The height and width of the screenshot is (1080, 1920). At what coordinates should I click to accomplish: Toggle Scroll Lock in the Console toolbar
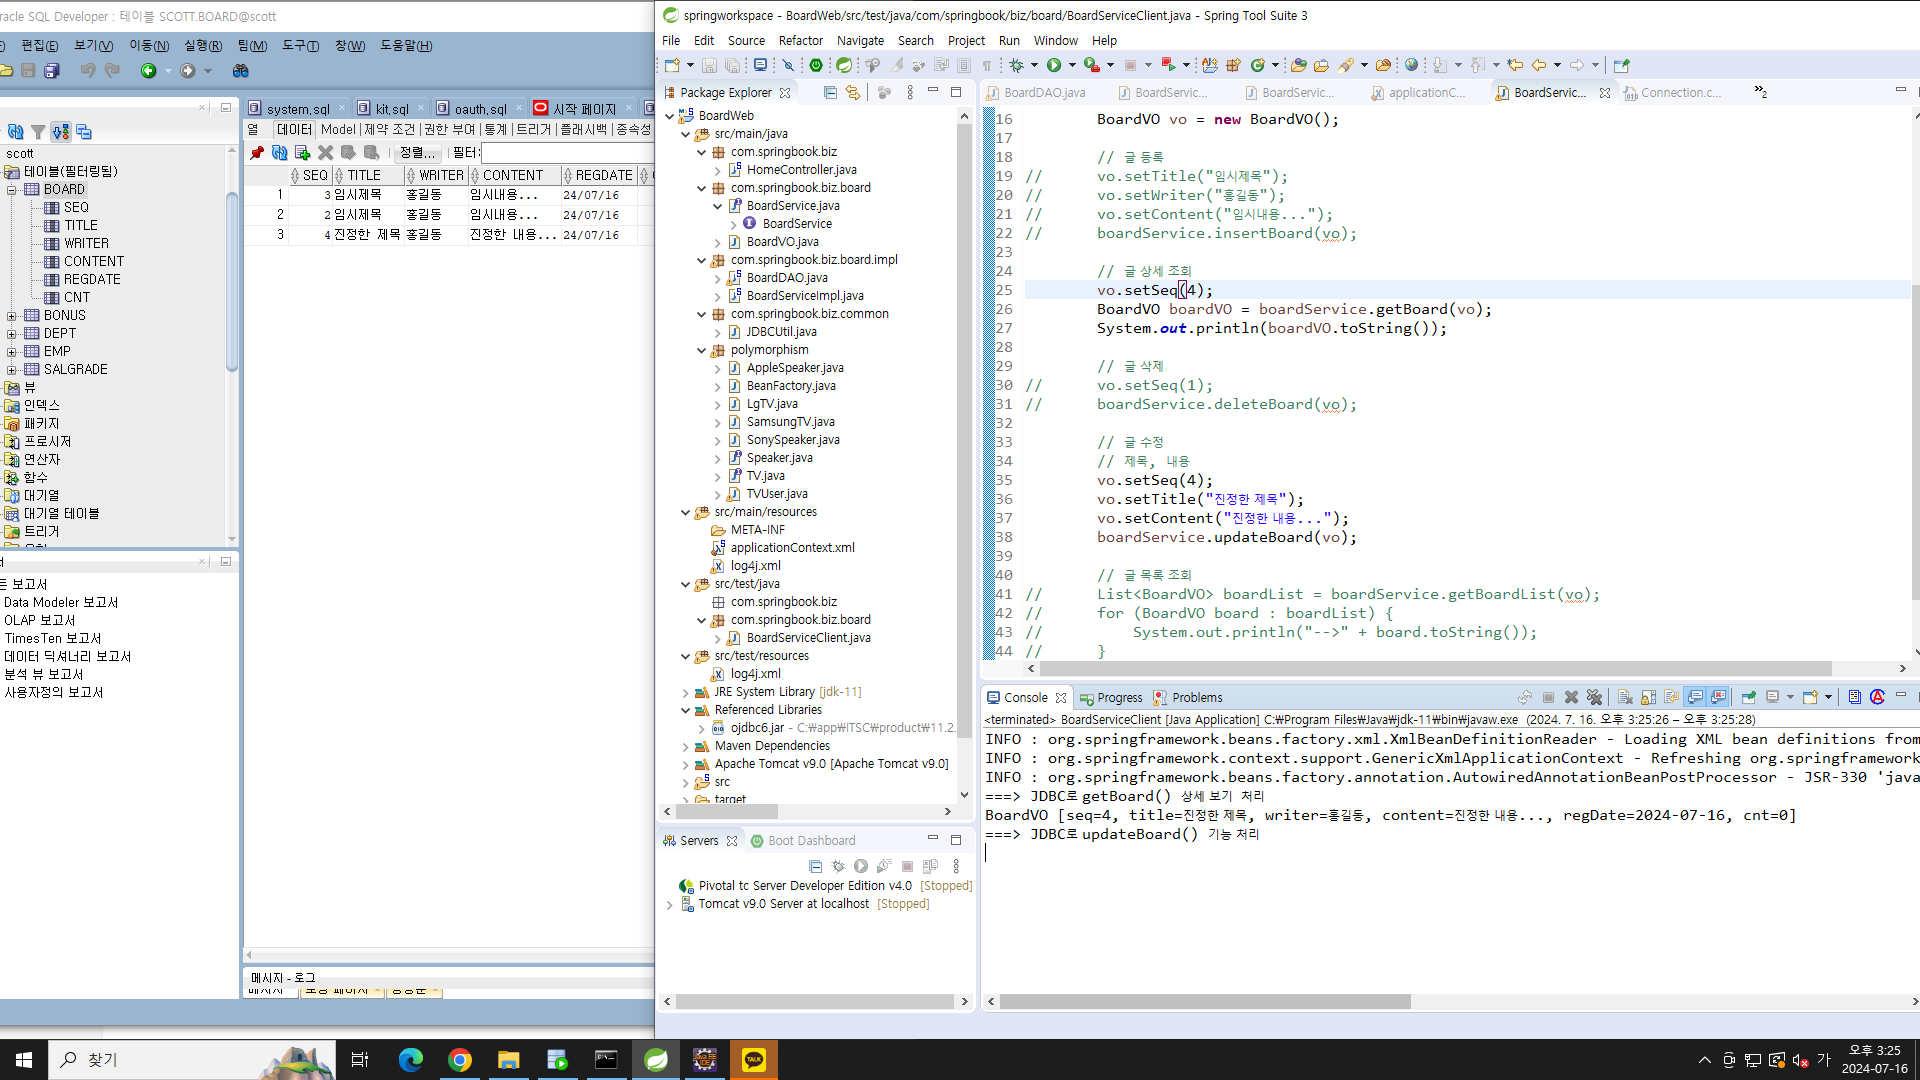coord(1648,697)
